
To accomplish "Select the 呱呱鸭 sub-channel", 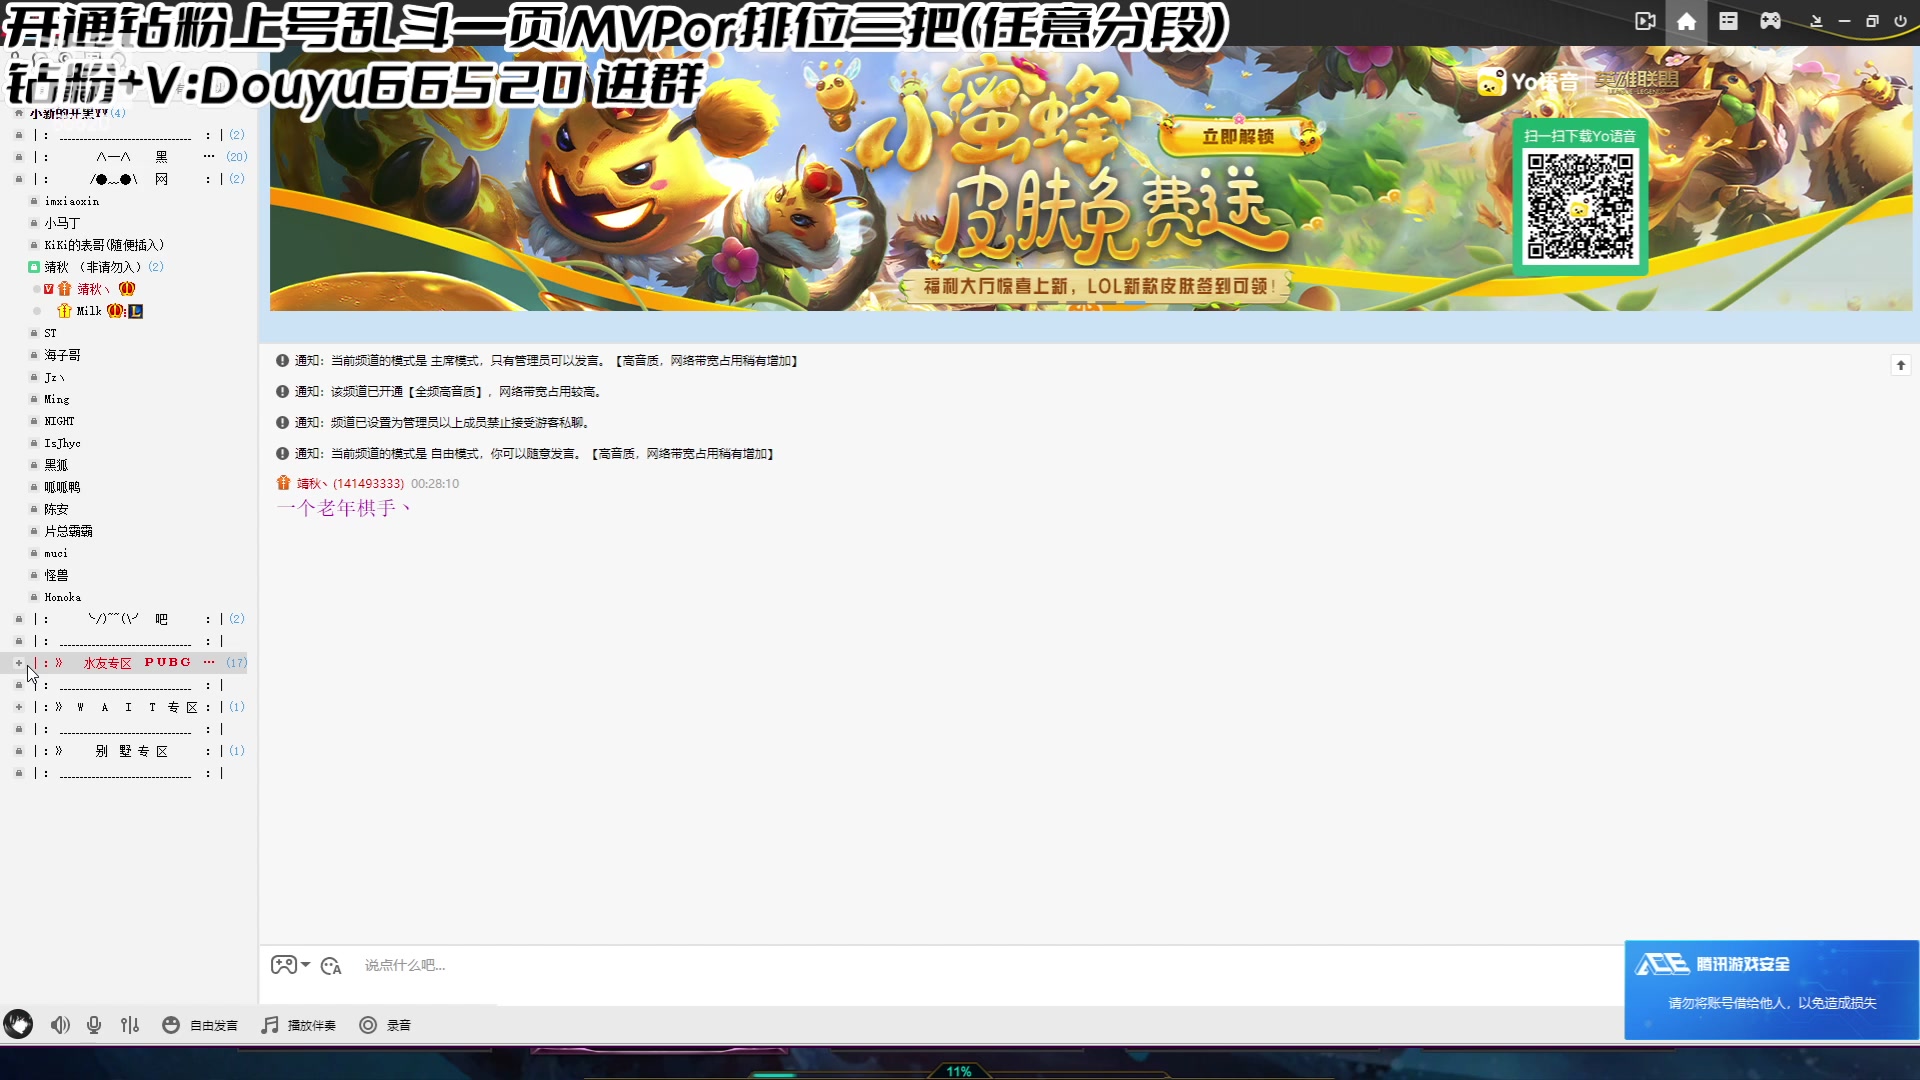I will (62, 487).
